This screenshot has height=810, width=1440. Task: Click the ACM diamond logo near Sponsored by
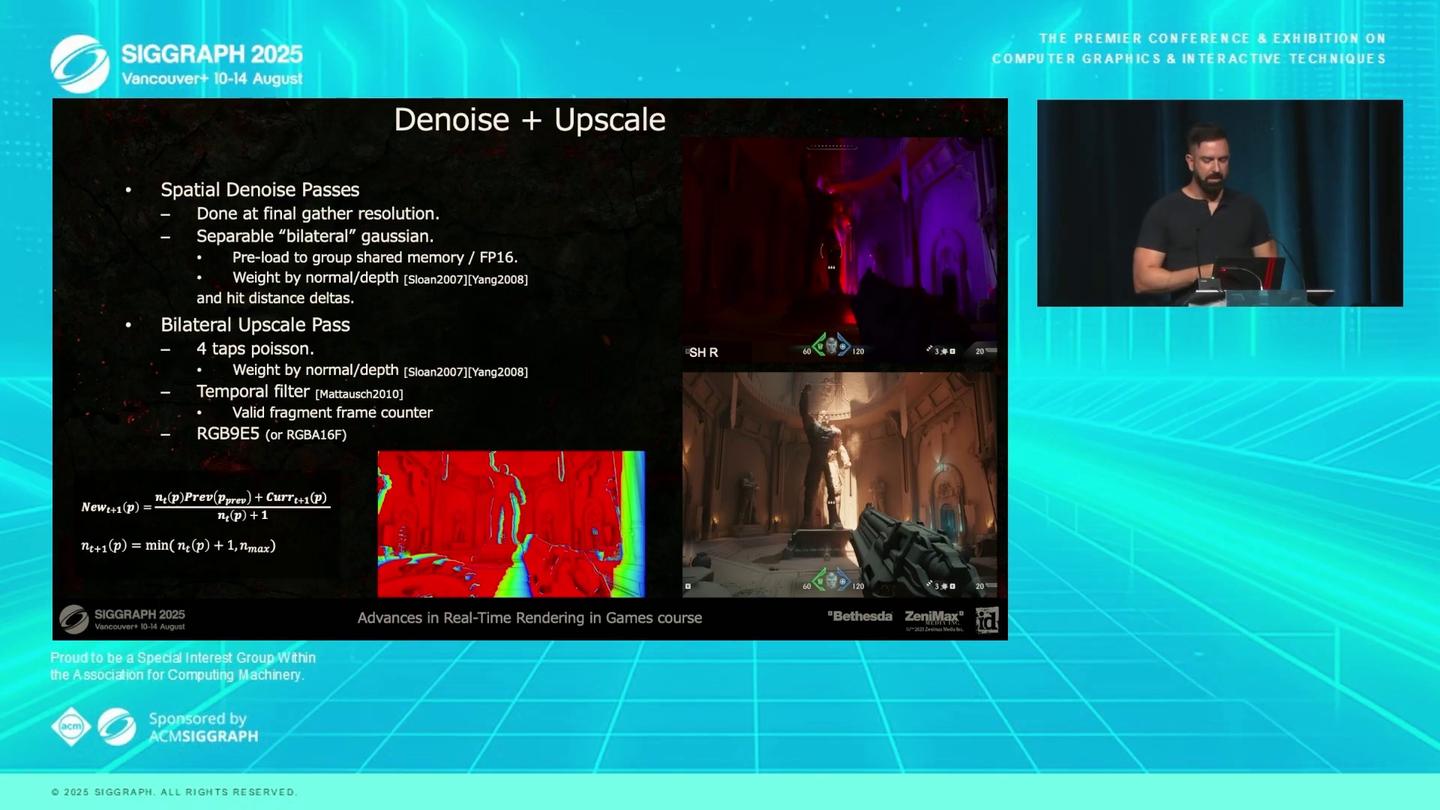click(x=71, y=727)
